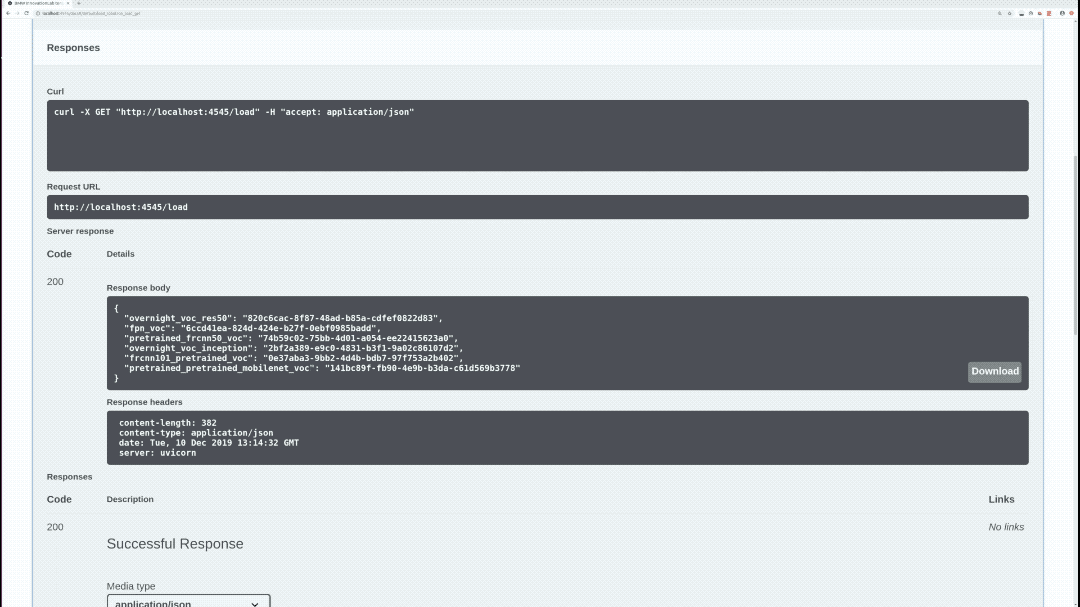Screen dimensions: 1080x607
Task: Click the Curl label
Action: tap(55, 92)
